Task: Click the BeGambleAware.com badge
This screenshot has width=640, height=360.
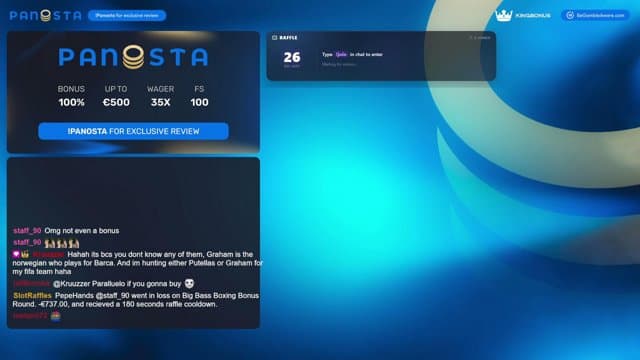Action: pos(595,16)
